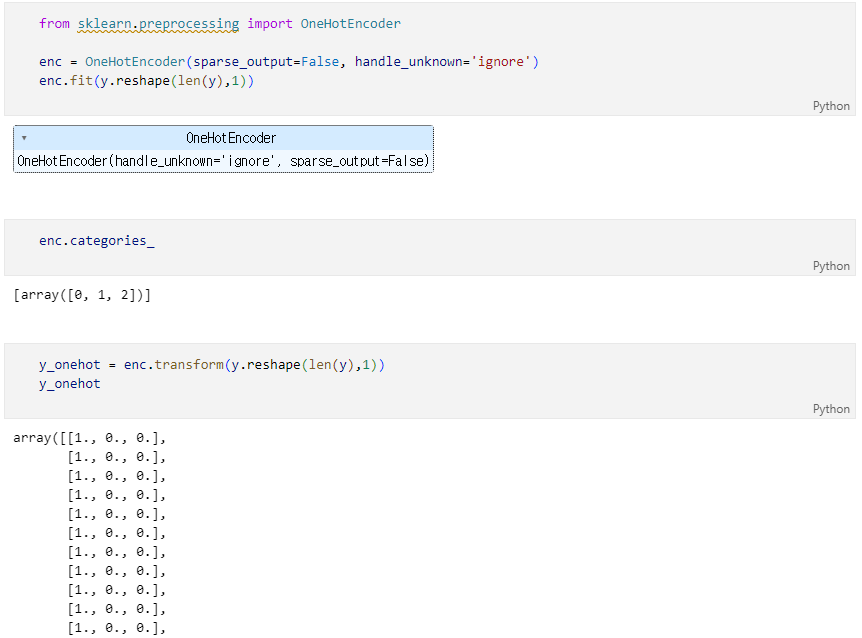
Task: Click the standalone y_onehot line
Action: point(70,384)
